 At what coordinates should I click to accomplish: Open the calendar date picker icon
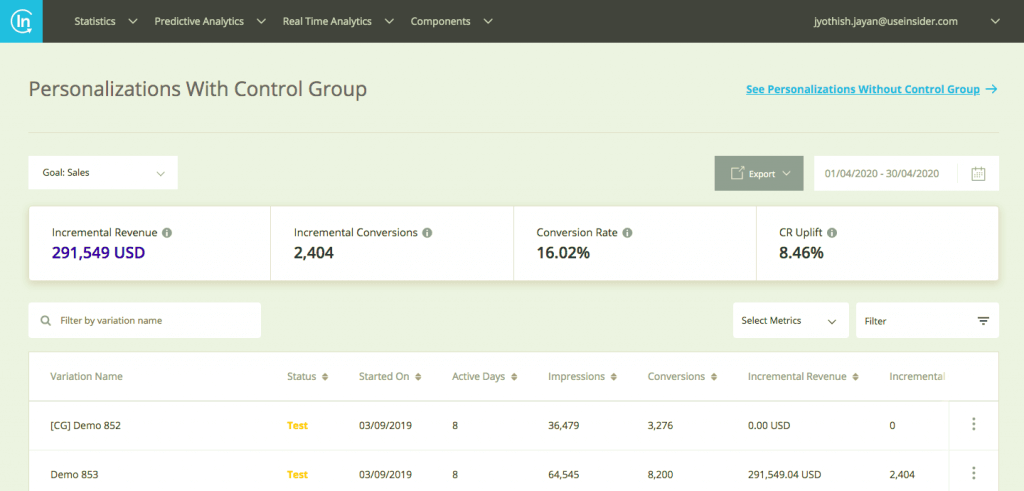click(978, 173)
